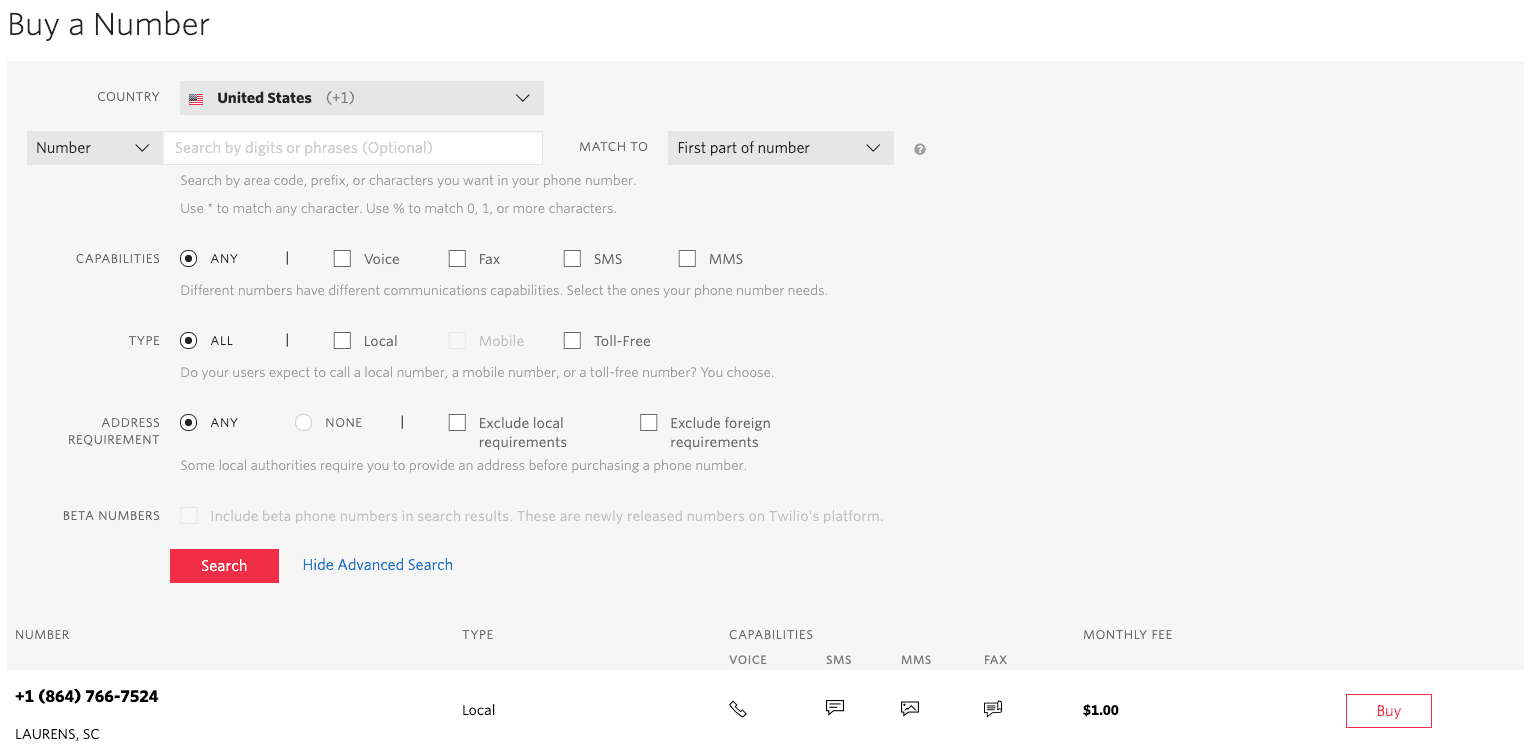This screenshot has width=1532, height=752.
Task: Click Buy for +1 (864) 766-7524
Action: (x=1388, y=710)
